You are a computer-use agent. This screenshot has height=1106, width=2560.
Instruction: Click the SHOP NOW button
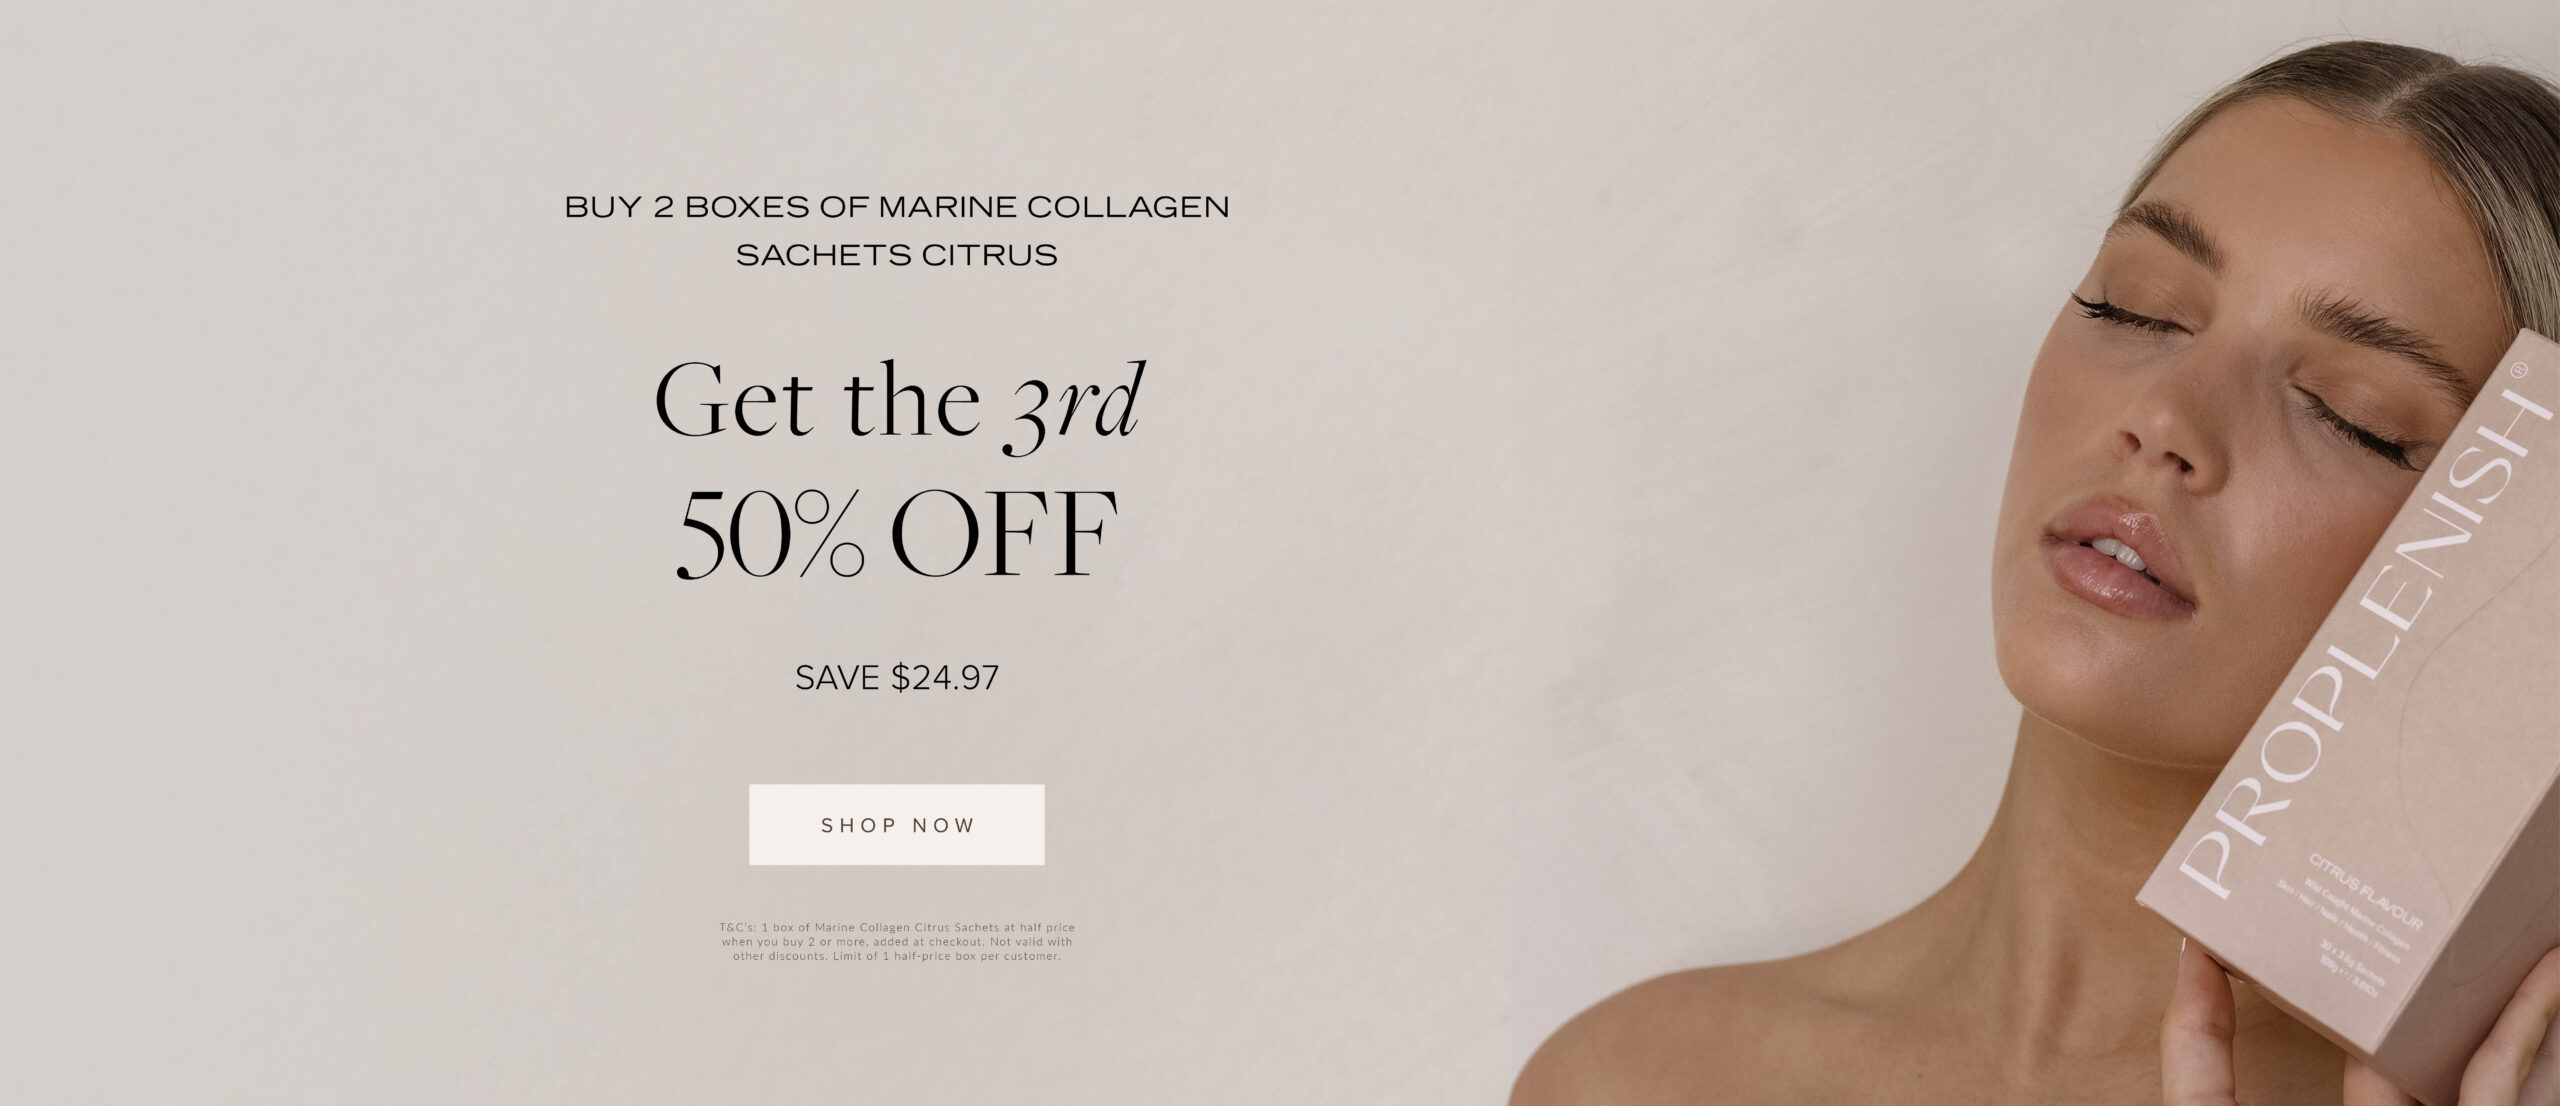click(897, 824)
